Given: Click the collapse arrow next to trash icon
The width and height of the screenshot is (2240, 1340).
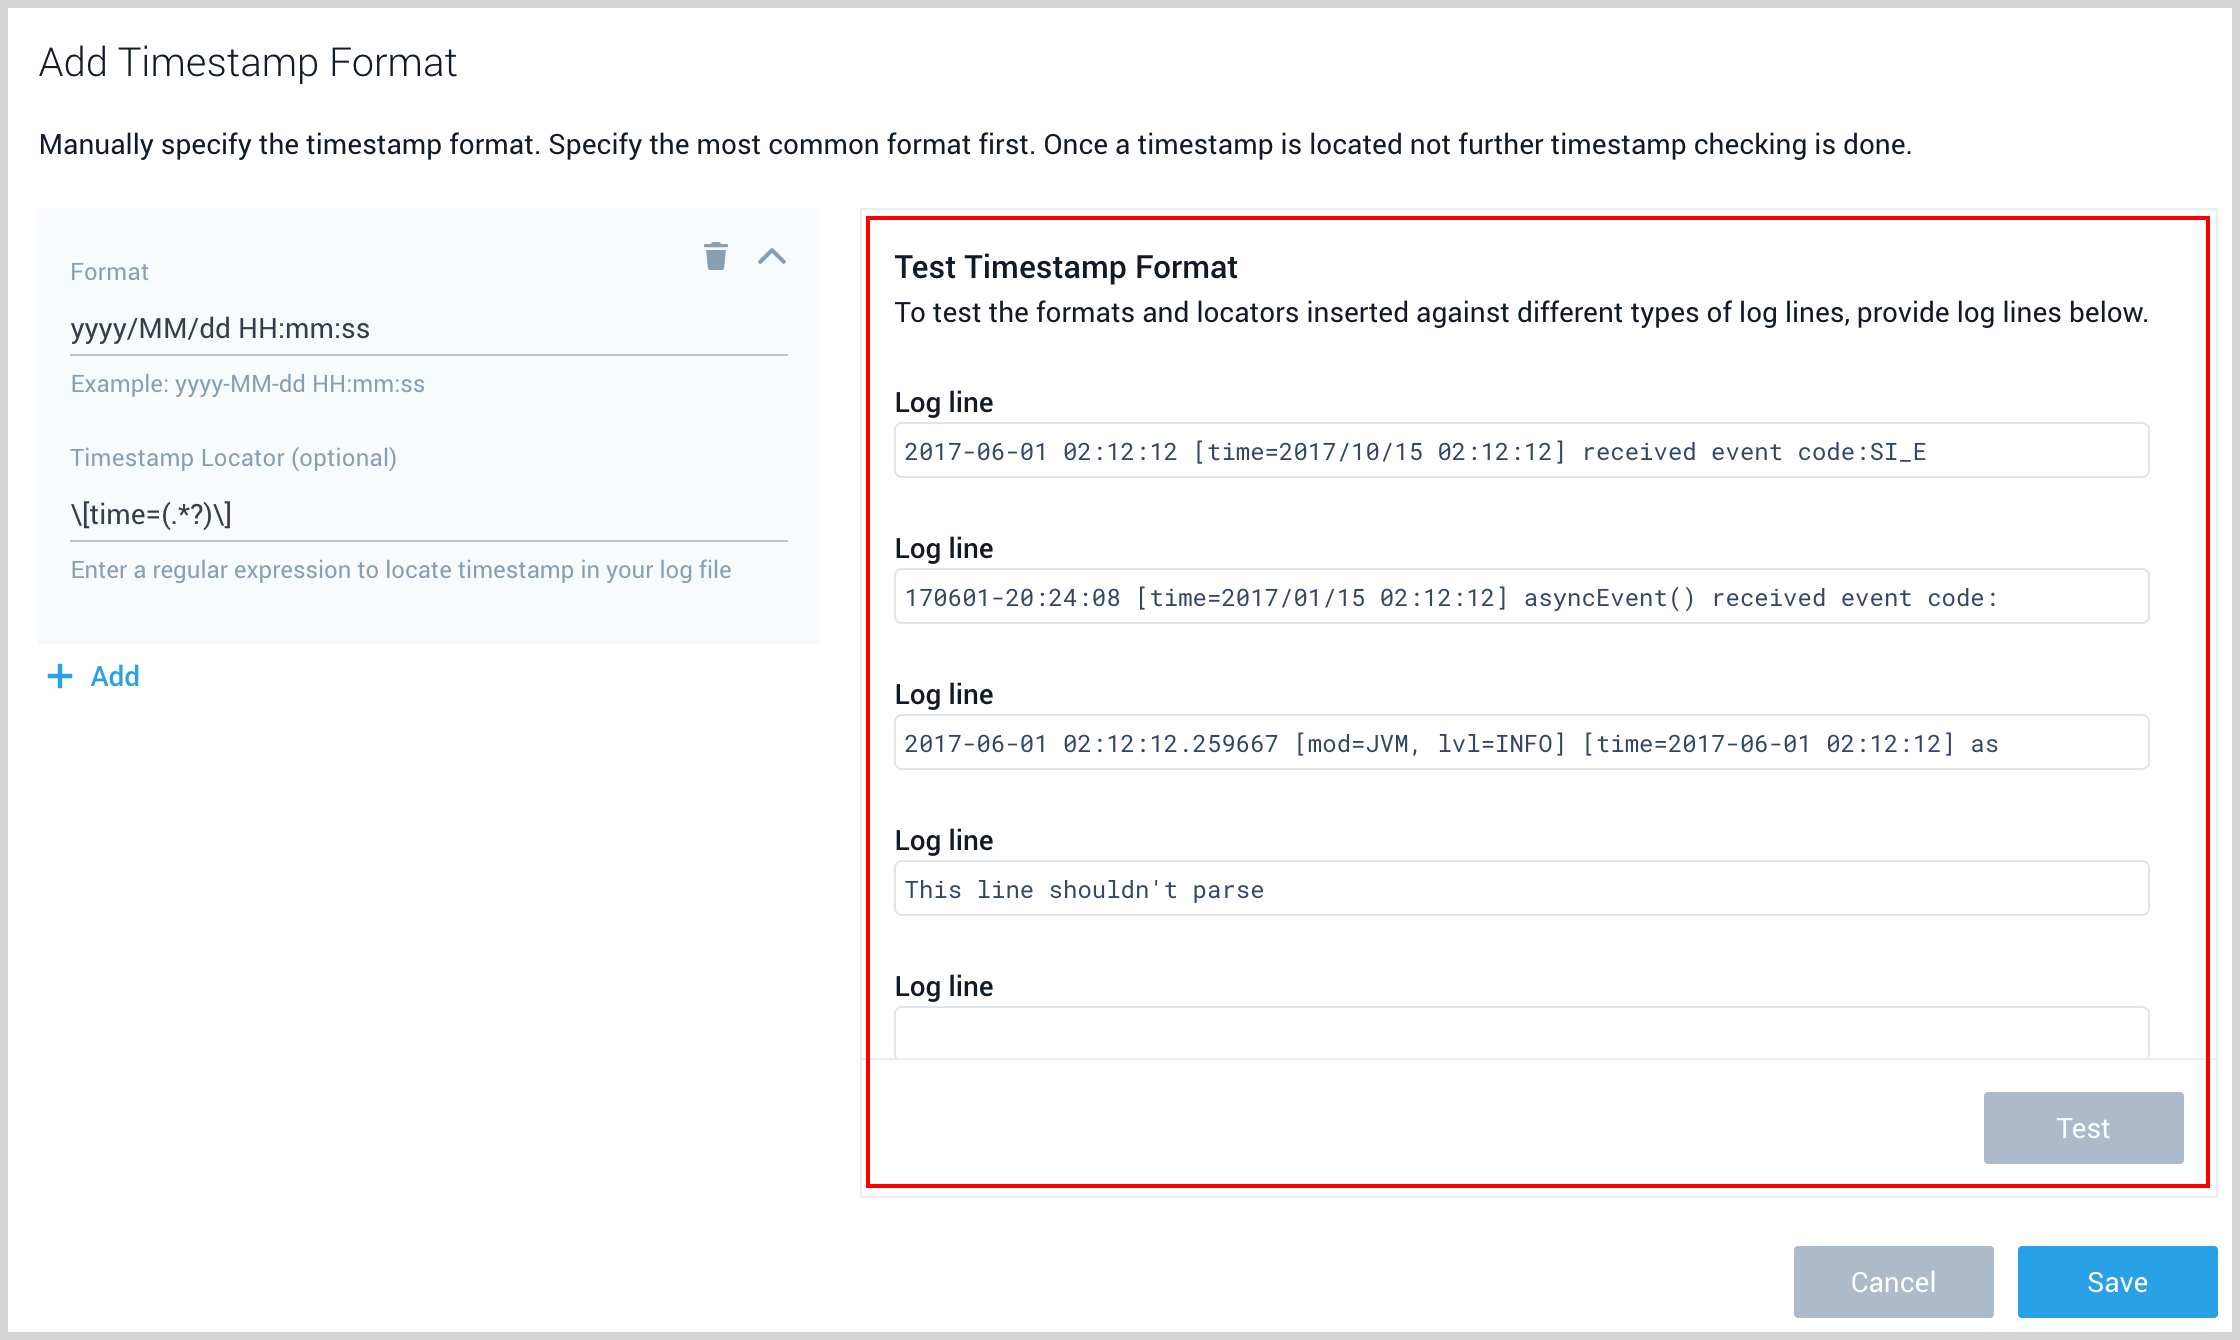Looking at the screenshot, I should tap(772, 257).
